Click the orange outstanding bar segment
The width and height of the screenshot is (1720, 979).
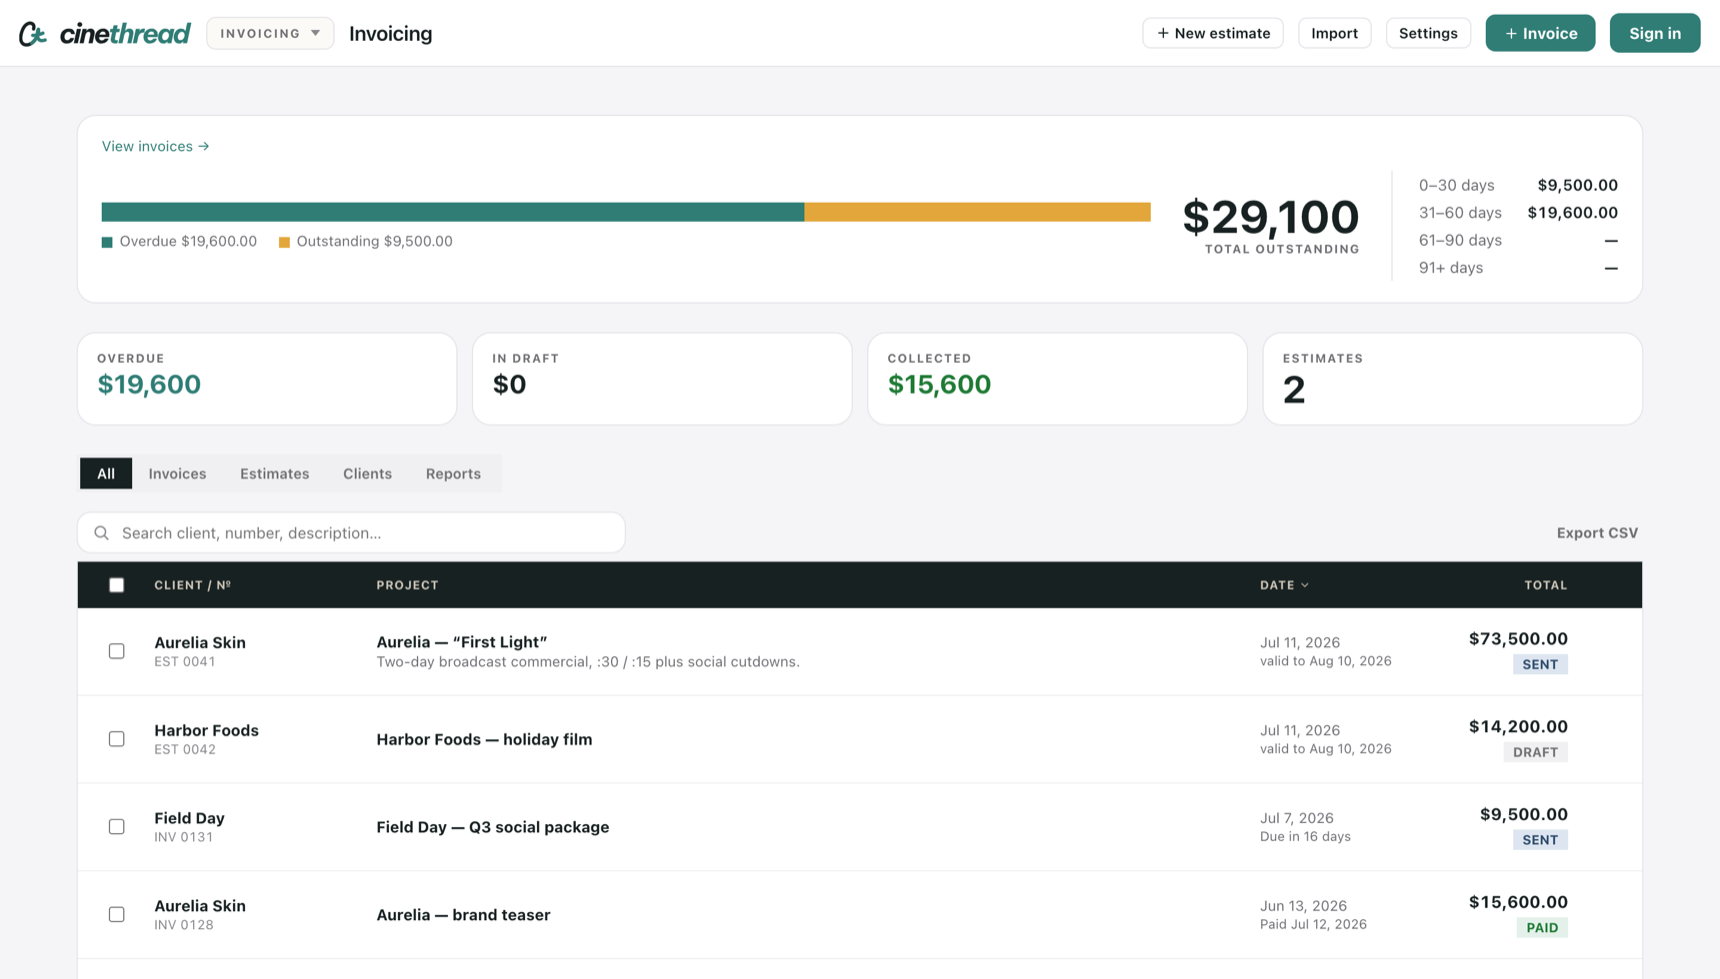(x=978, y=212)
